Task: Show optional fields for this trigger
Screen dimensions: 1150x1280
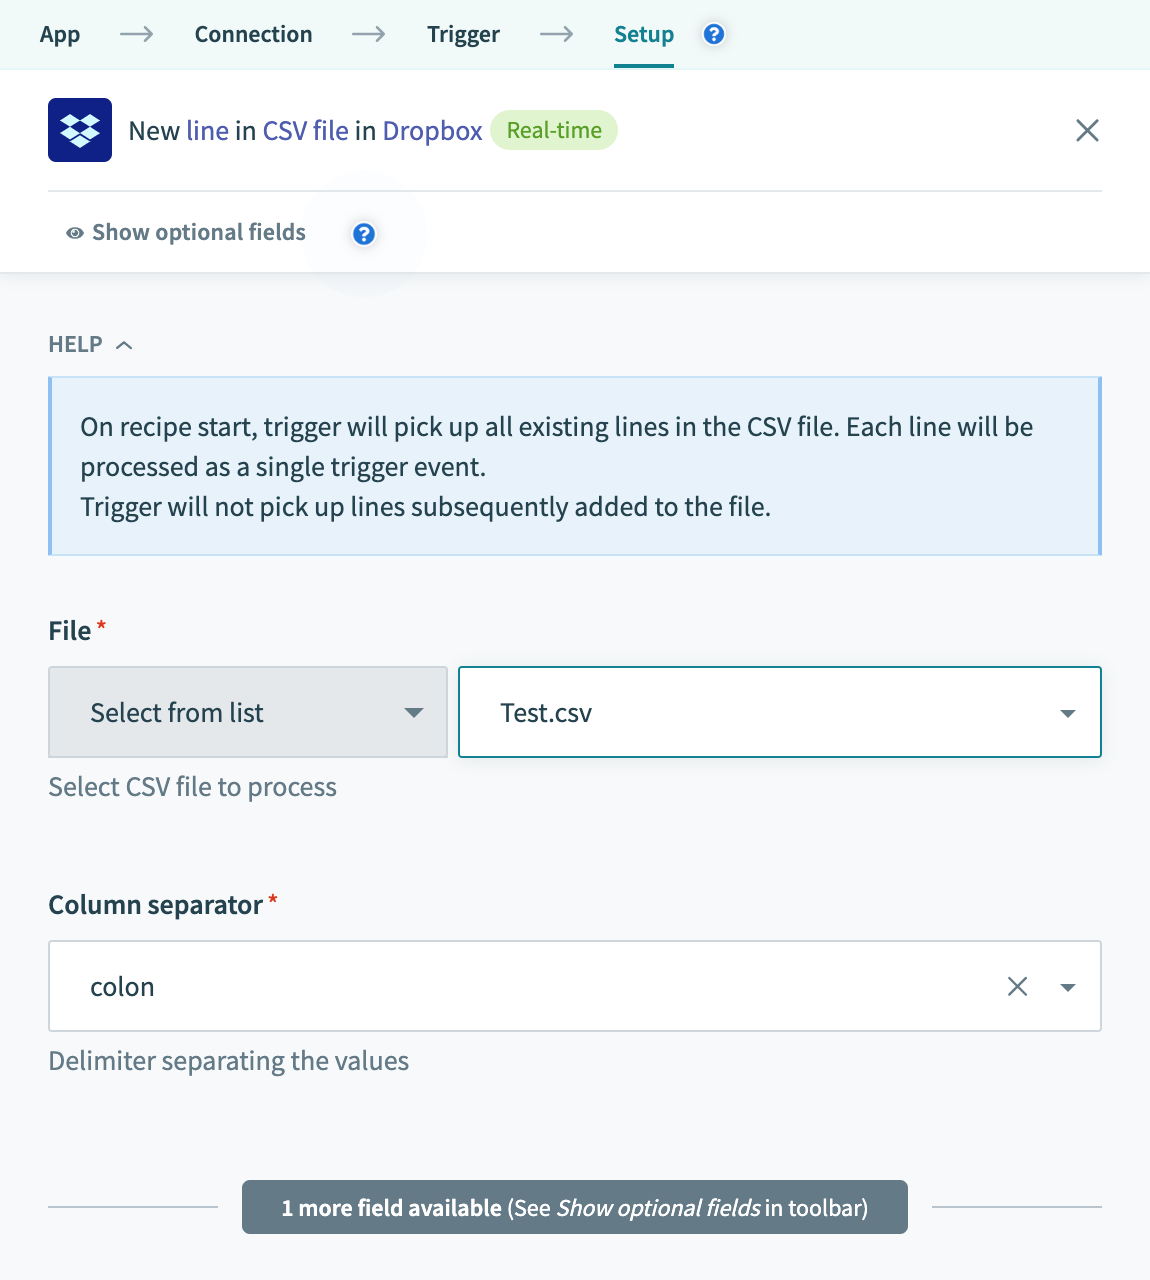Action: coord(197,232)
